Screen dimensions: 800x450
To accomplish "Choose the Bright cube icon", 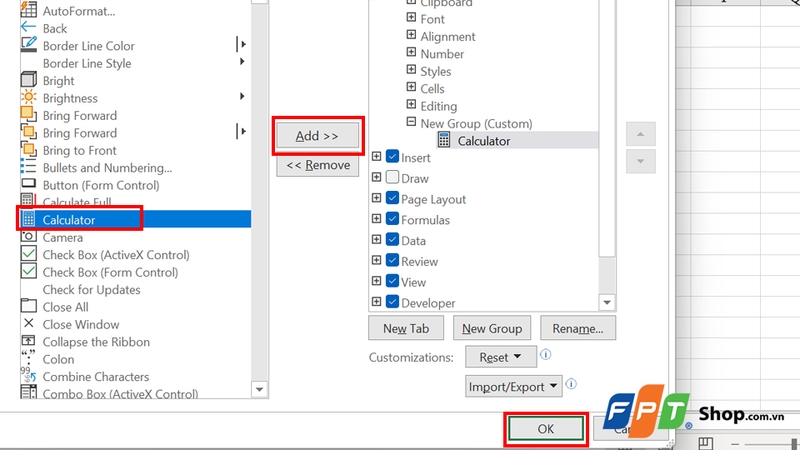I will (x=29, y=80).
